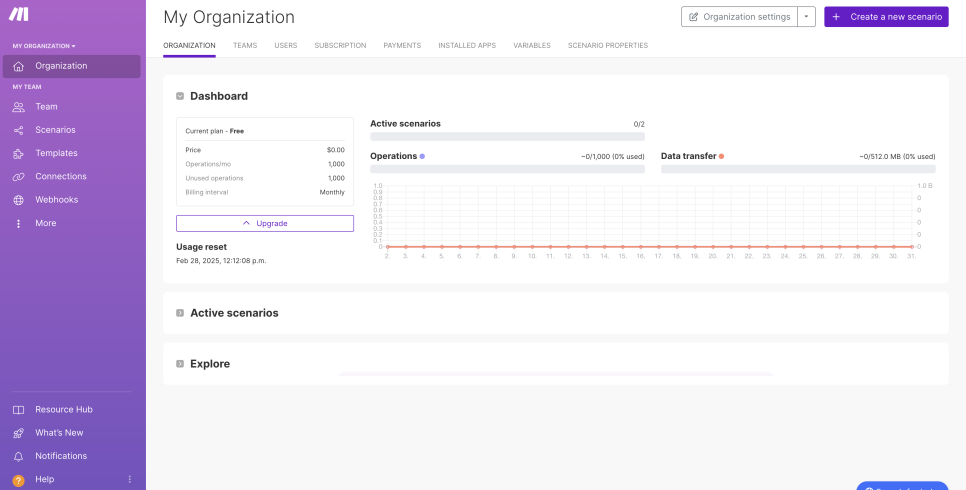Click the plus icon in Create a new scenario
The width and height of the screenshot is (966, 490).
[x=835, y=17]
